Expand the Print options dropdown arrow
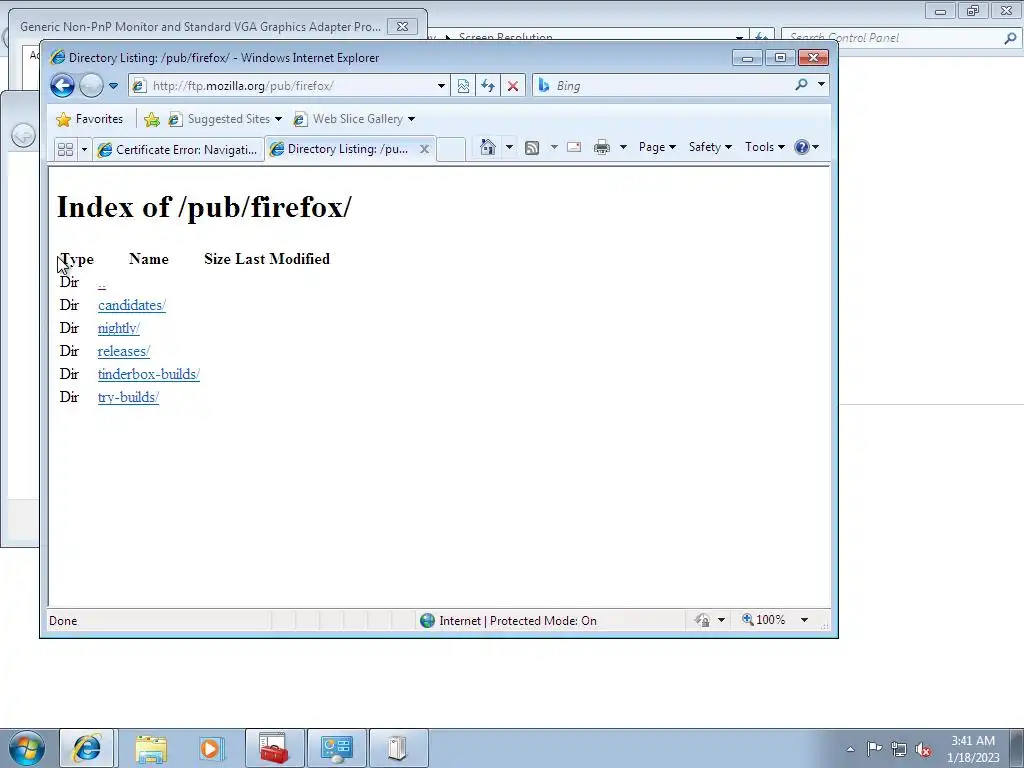This screenshot has height=768, width=1024. click(x=623, y=147)
